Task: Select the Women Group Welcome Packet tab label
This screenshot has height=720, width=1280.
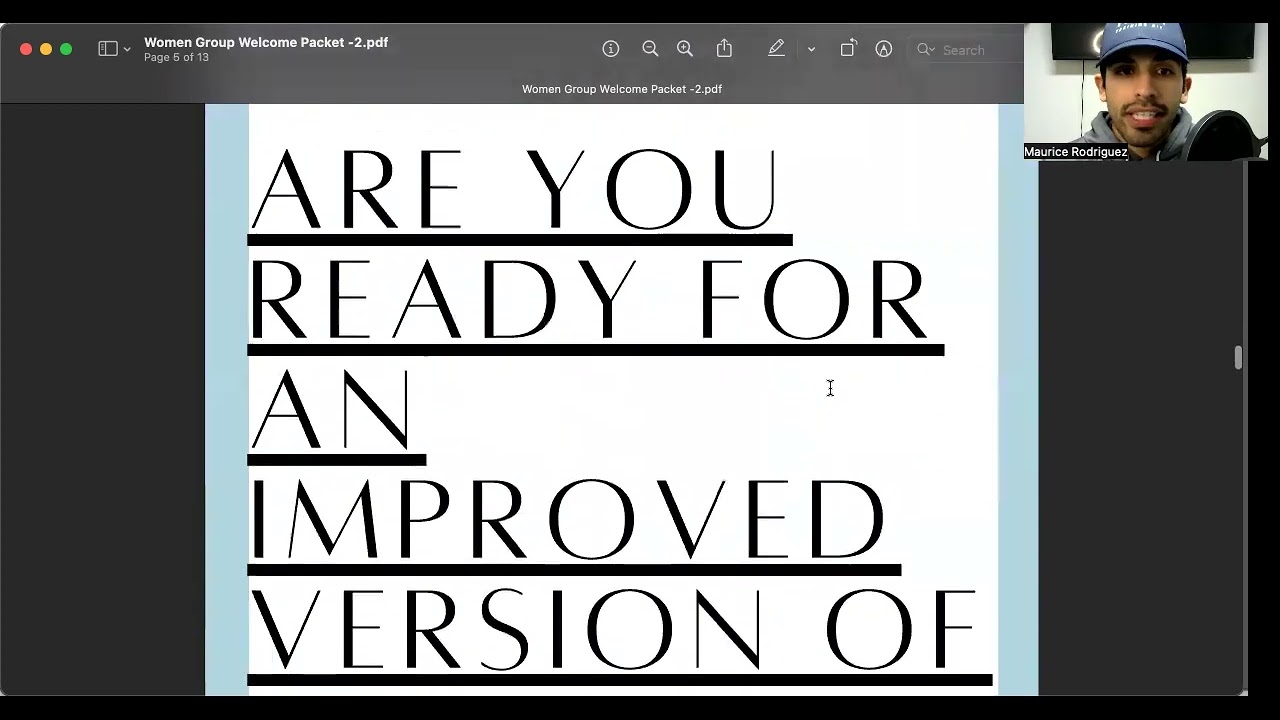Action: [622, 89]
